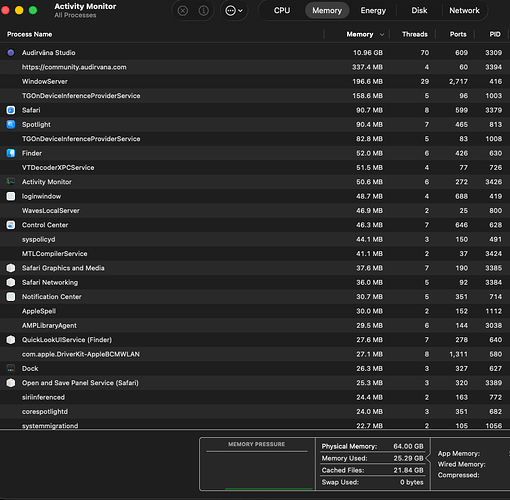Viewport: 510px width, 500px height.
Task: Select the VTDecoderXPCService row
Action: tap(255, 167)
